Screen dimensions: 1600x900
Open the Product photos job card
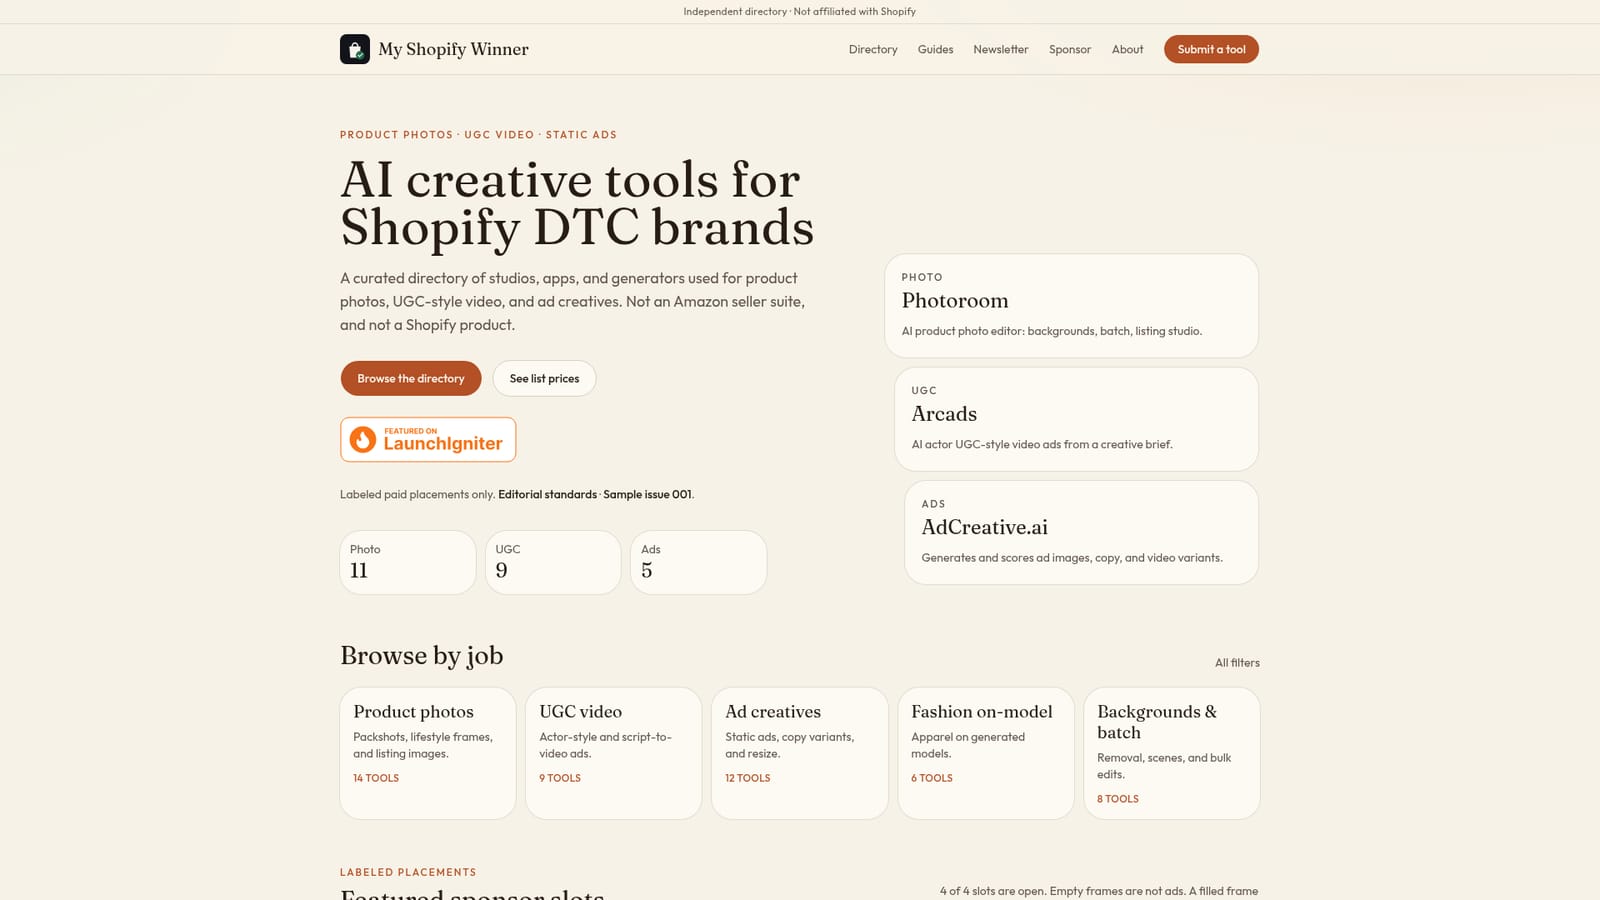click(x=428, y=753)
